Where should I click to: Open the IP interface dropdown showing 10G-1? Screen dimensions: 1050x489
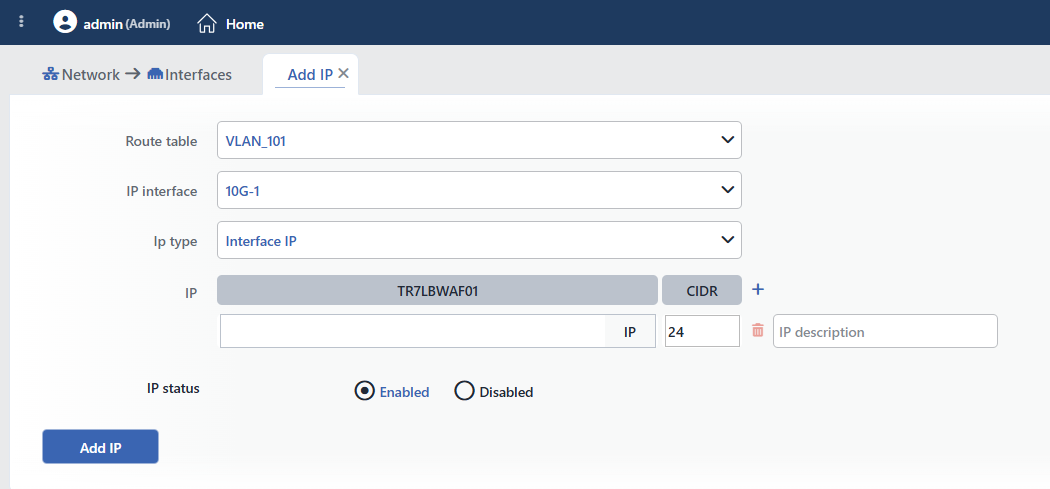point(479,190)
